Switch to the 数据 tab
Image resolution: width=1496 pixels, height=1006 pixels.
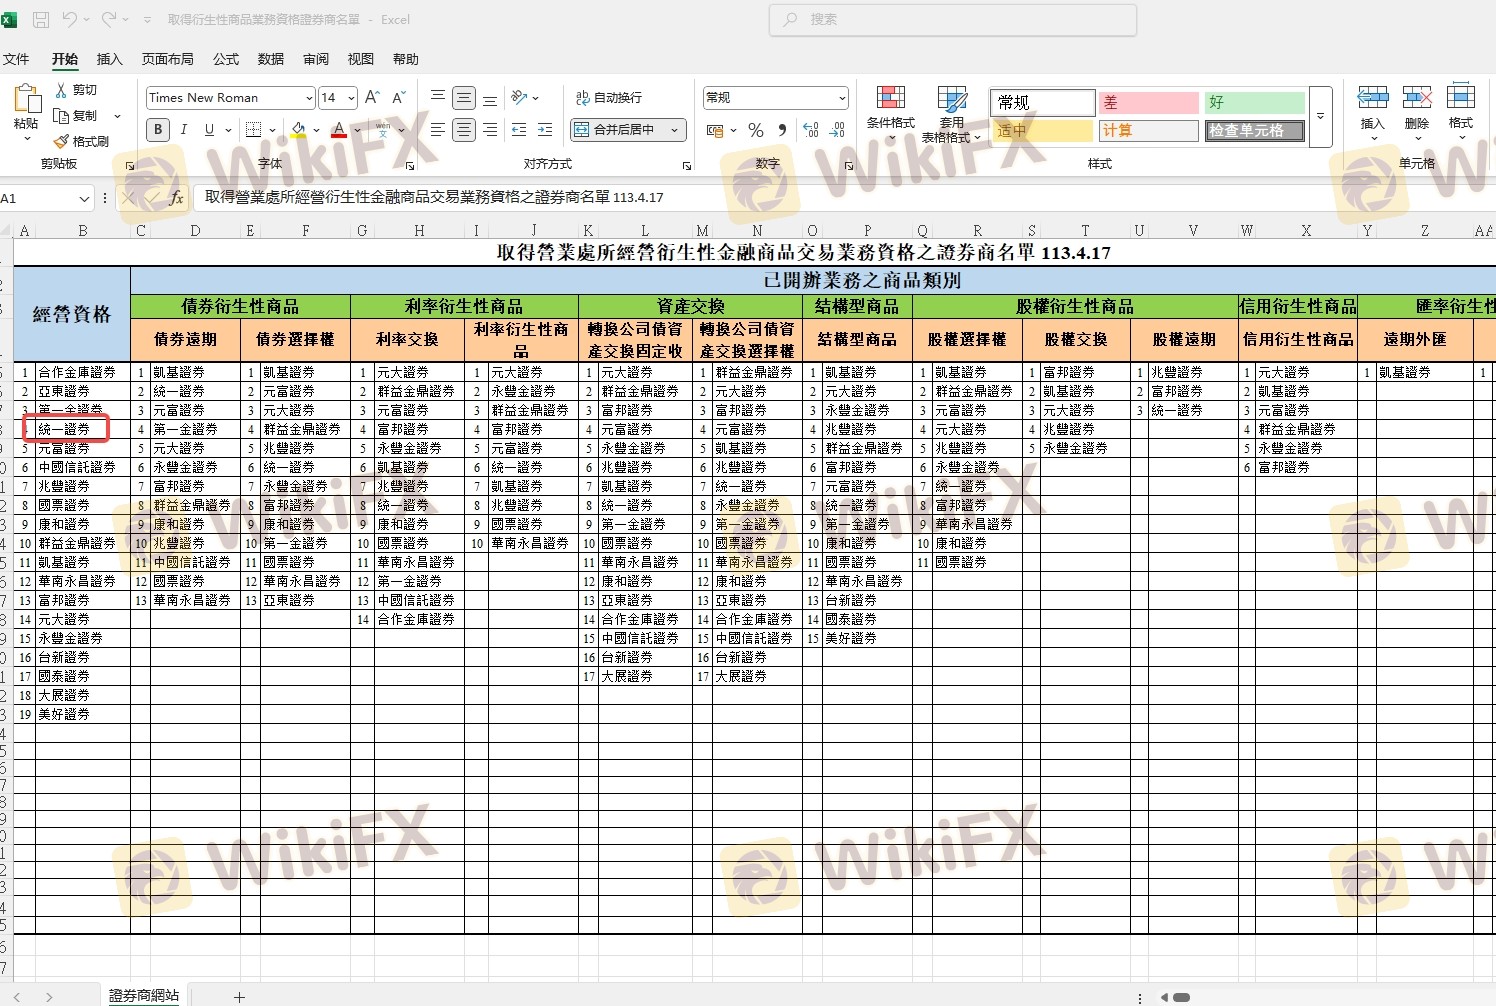pos(271,59)
